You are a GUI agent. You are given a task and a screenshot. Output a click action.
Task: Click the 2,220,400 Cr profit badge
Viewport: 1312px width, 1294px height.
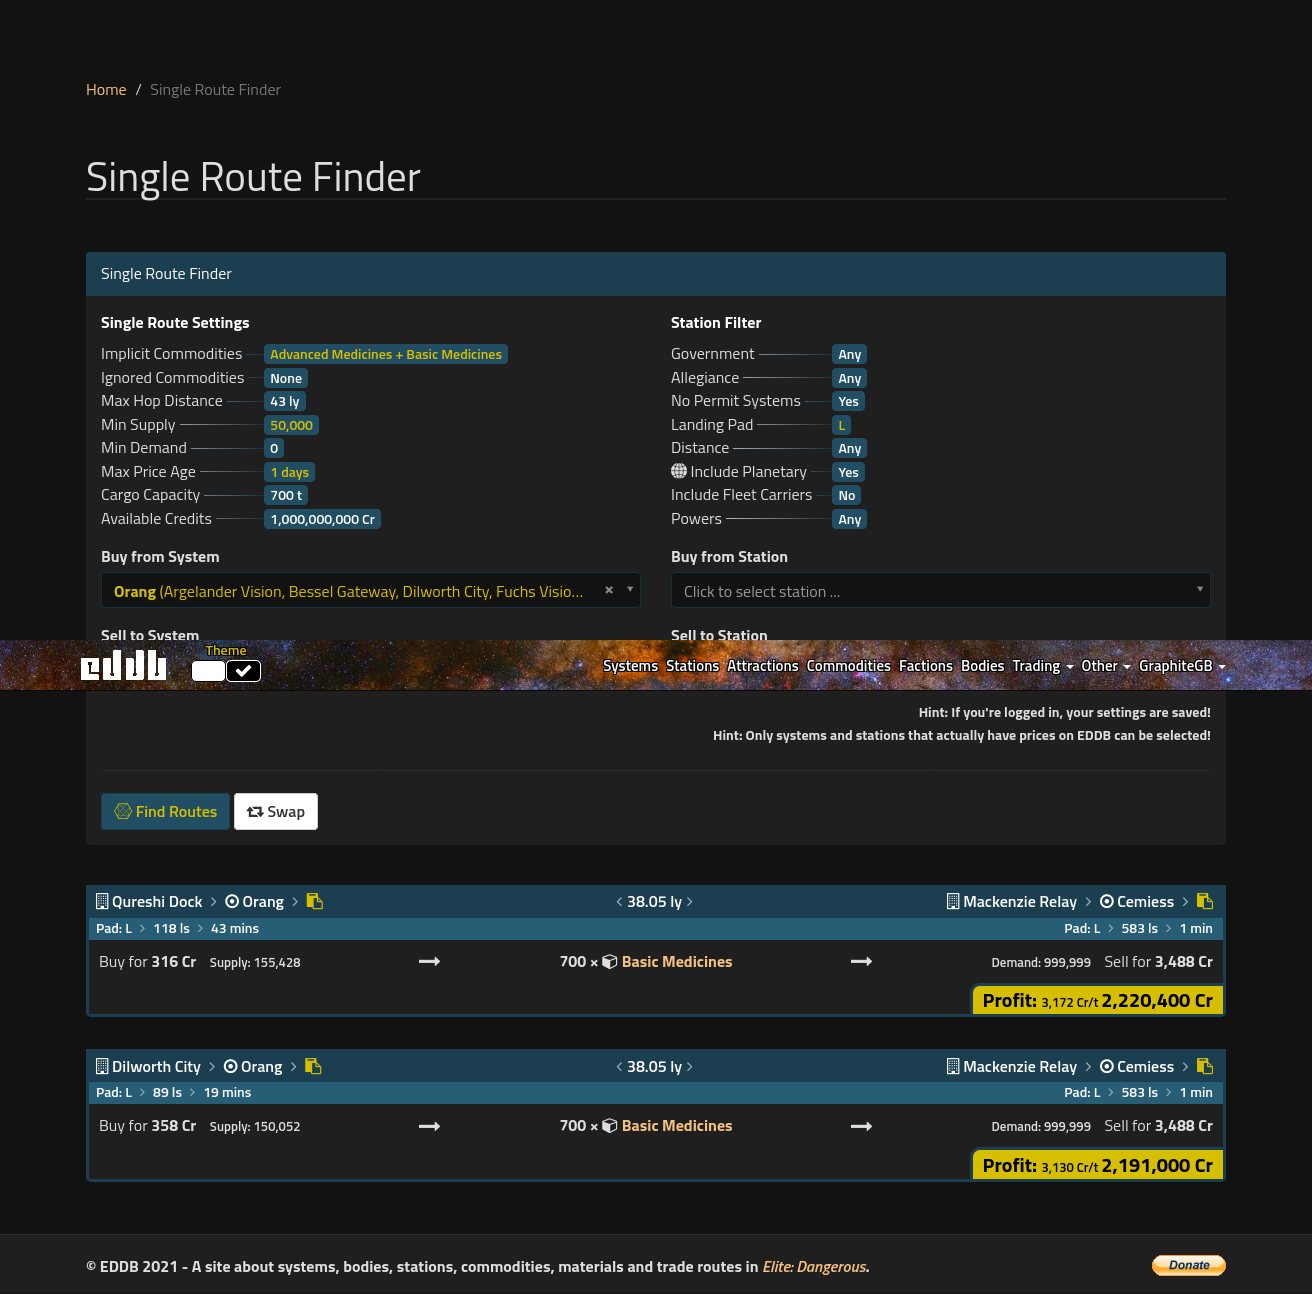[1098, 1000]
